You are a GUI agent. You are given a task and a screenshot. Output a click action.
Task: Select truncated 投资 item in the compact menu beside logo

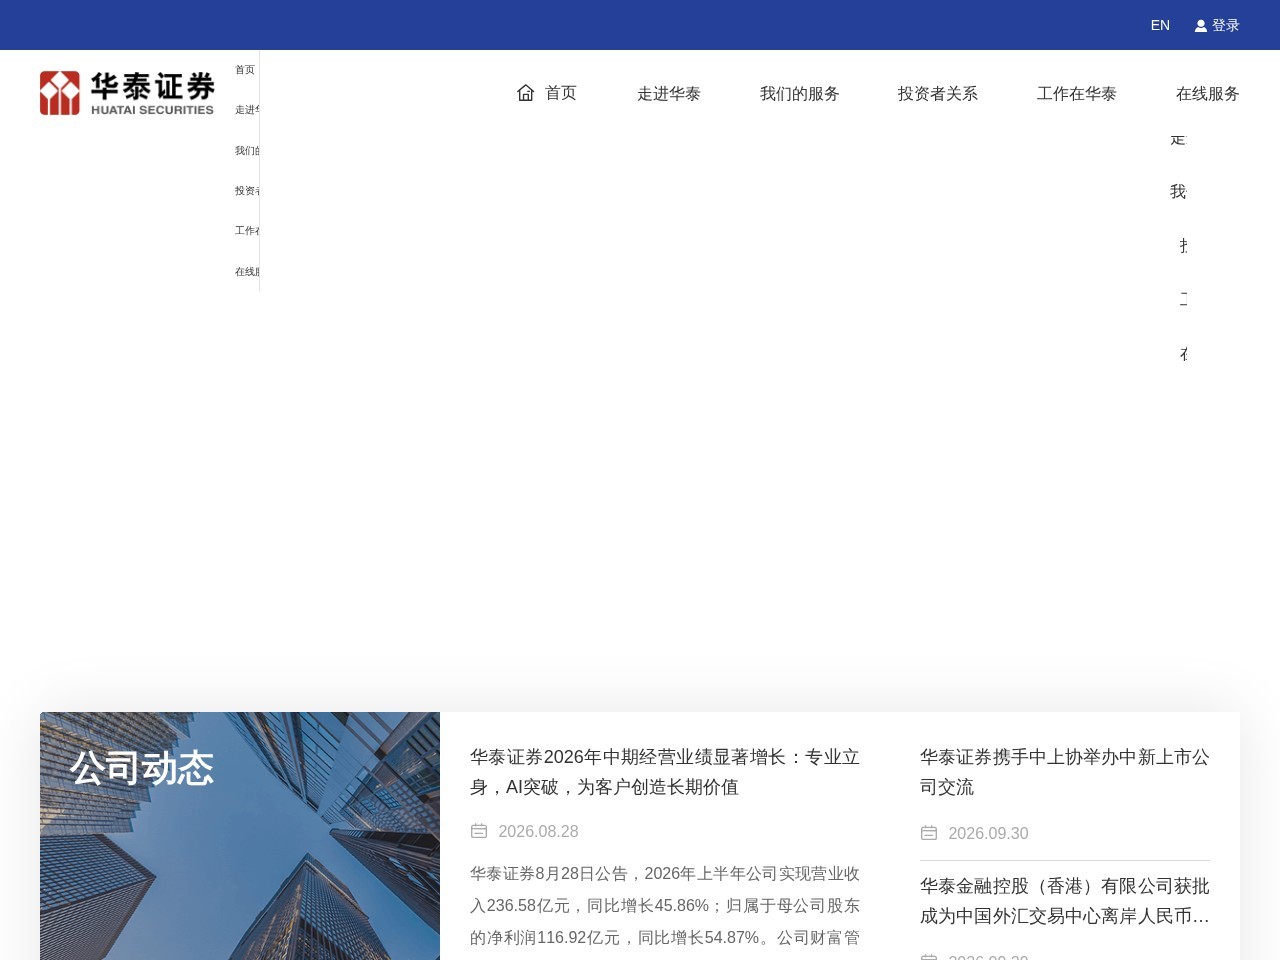coord(247,191)
